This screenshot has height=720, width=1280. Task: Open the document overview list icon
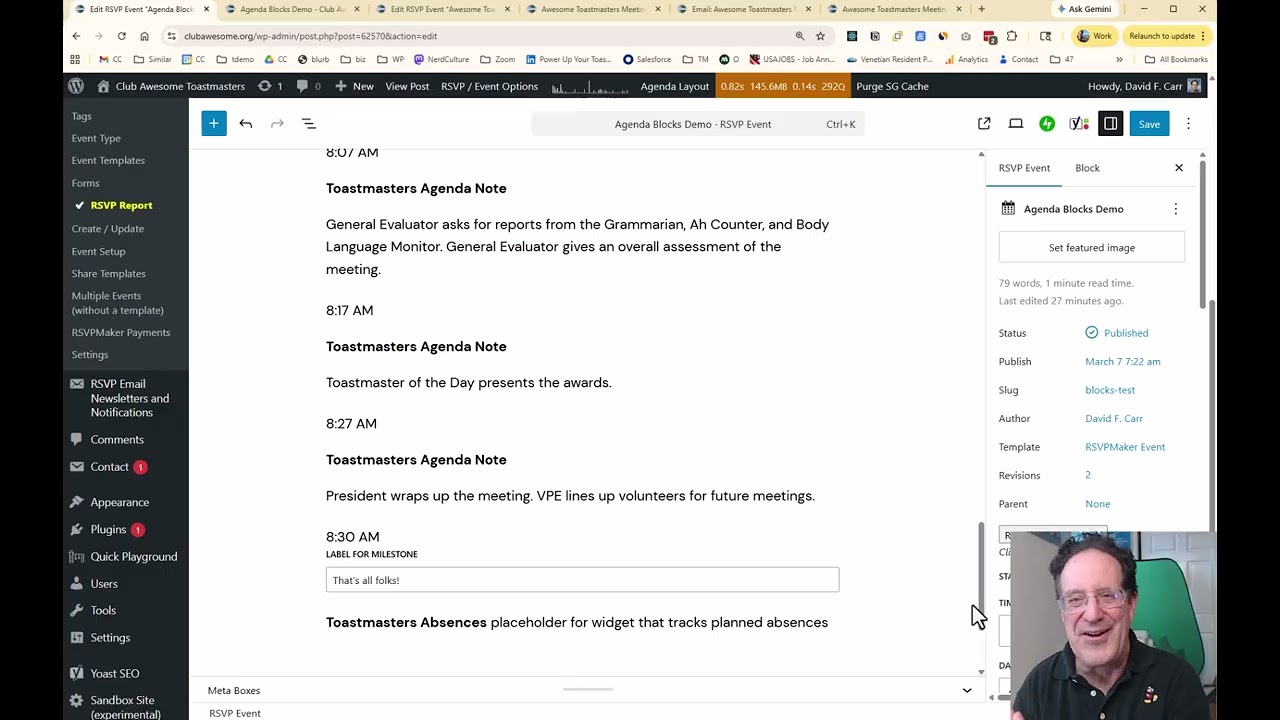click(x=309, y=124)
